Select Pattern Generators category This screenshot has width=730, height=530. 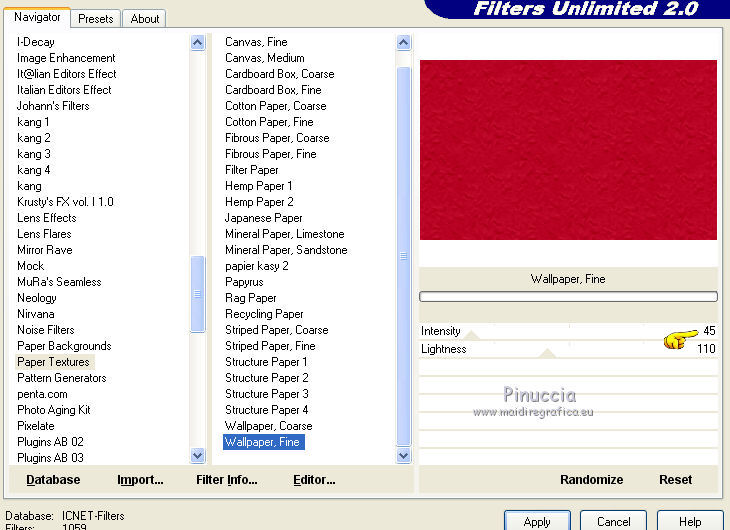(x=61, y=378)
